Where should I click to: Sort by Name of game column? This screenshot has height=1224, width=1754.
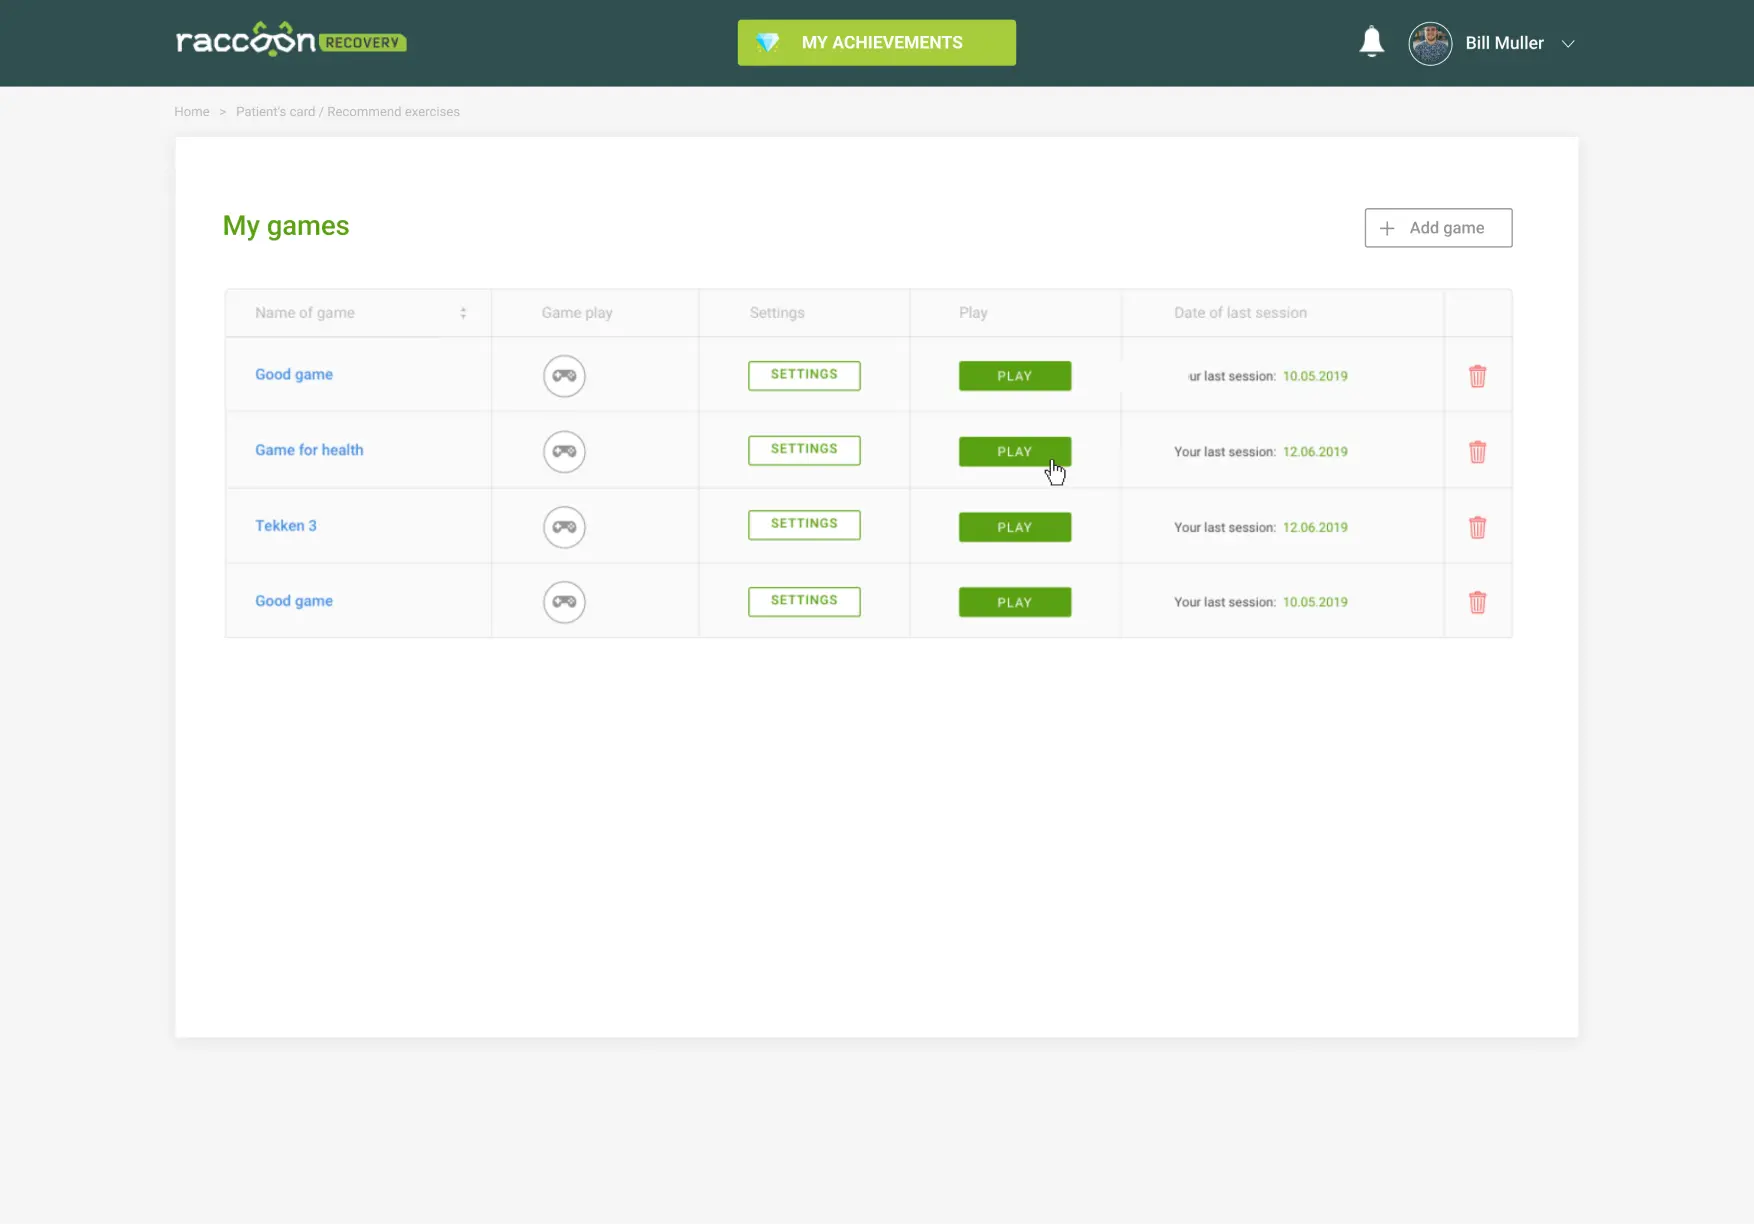463,313
